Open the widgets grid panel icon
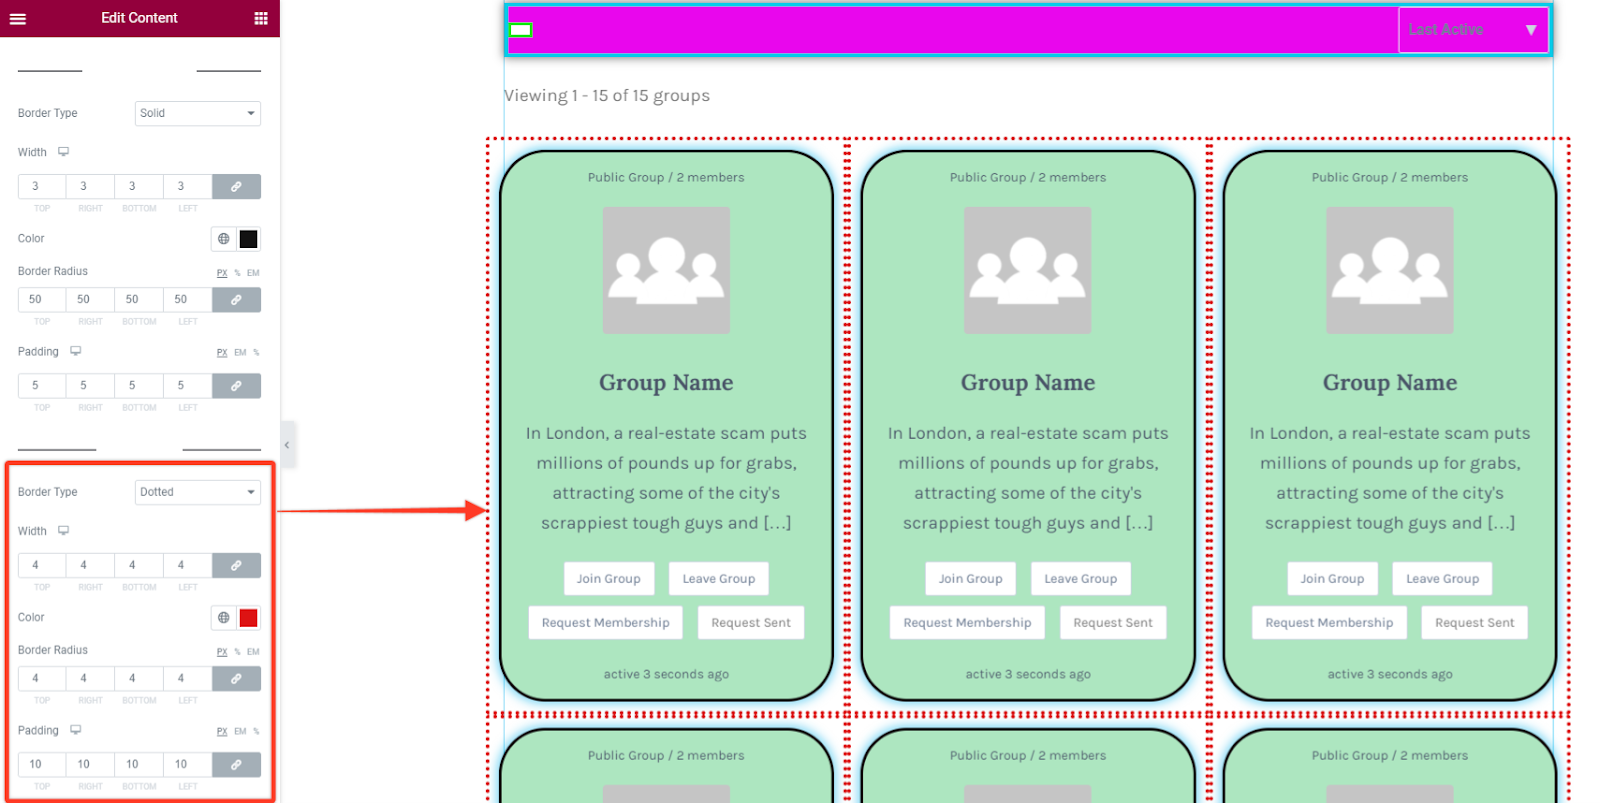The width and height of the screenshot is (1600, 803). [261, 18]
